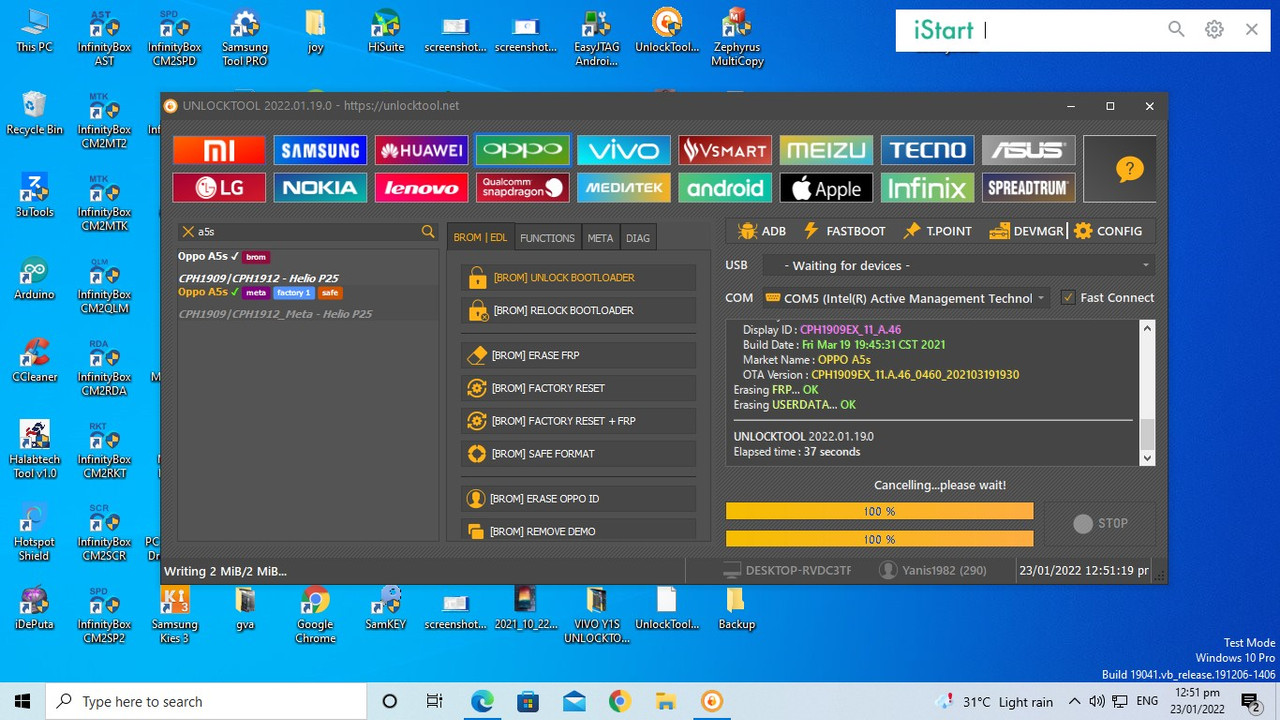This screenshot has height=720, width=1280.
Task: Select the Qualcomm Snapdragon icon
Action: [523, 188]
